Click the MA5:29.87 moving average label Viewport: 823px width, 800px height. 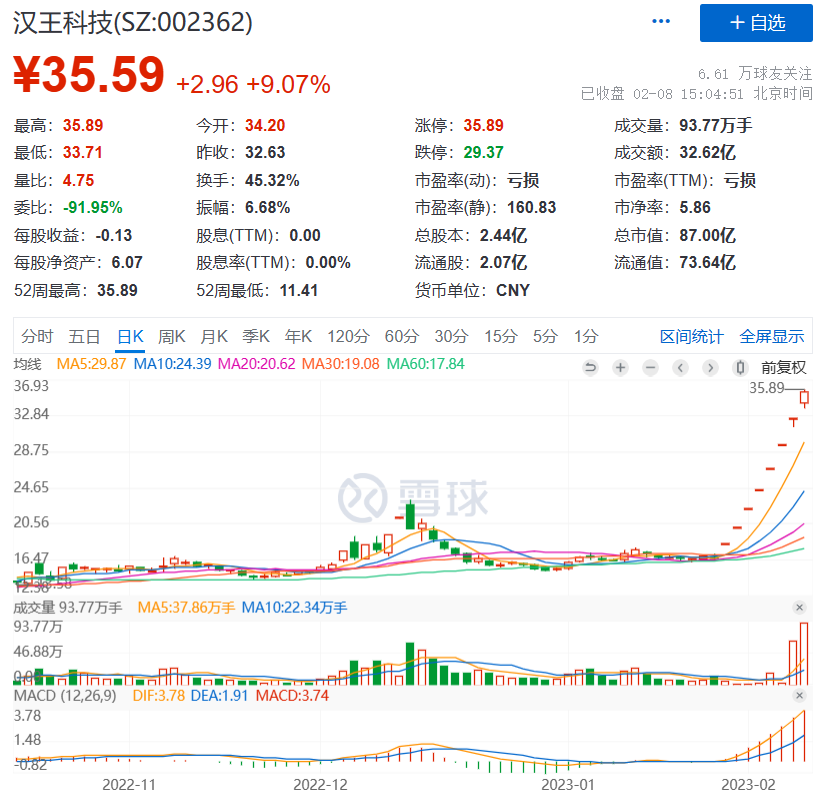click(x=91, y=364)
